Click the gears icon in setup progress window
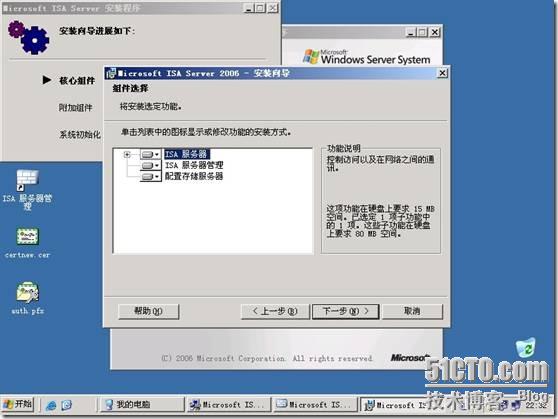 pos(28,37)
